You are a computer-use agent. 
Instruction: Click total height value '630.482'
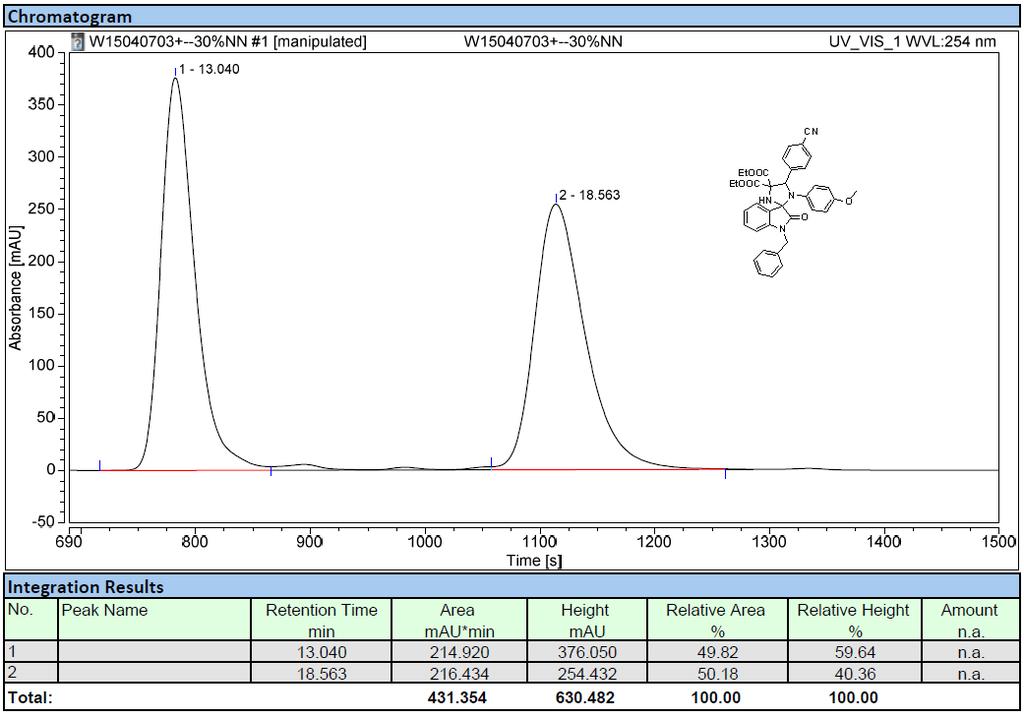click(x=585, y=697)
